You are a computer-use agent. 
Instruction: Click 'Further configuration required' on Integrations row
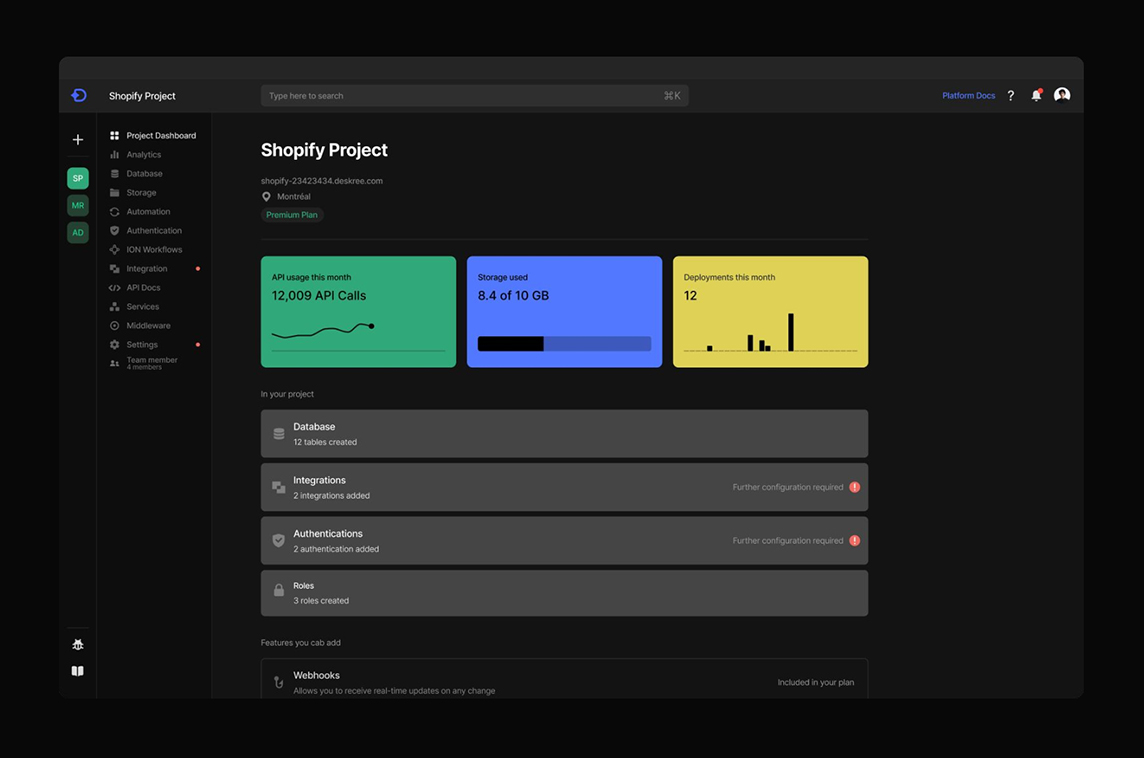[x=787, y=487]
